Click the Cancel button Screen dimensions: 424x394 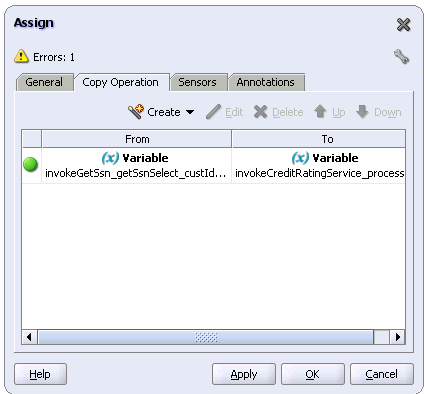pyautogui.click(x=382, y=374)
